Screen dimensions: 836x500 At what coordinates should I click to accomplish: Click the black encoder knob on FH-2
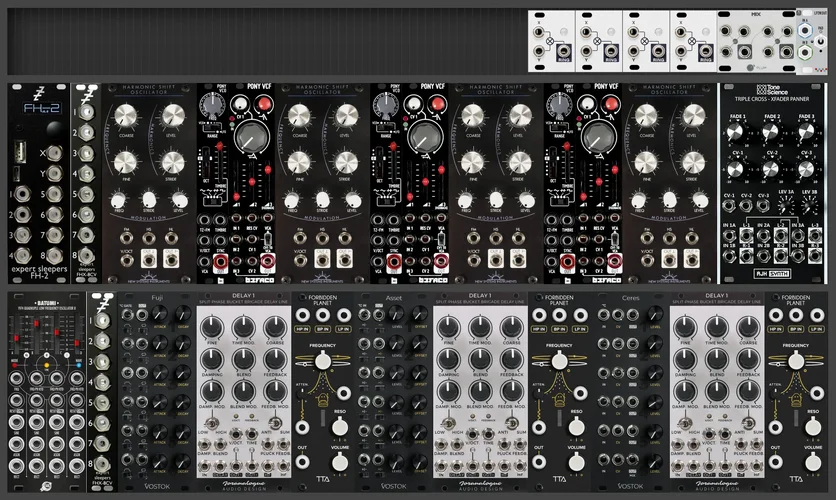[54, 129]
